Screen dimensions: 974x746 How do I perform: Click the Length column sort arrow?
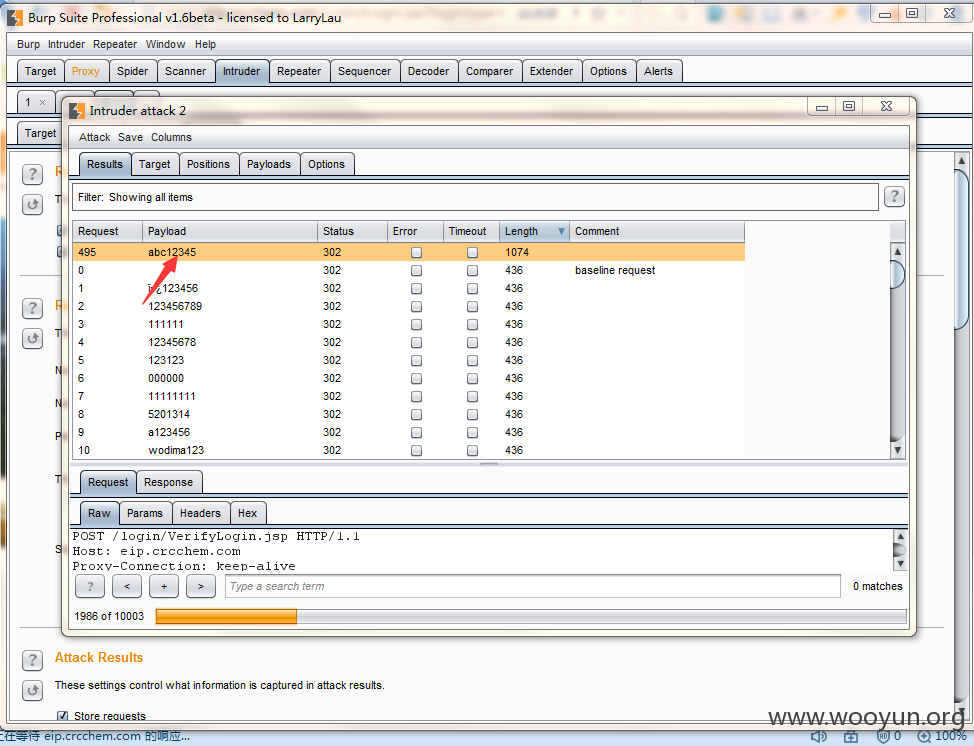click(561, 231)
